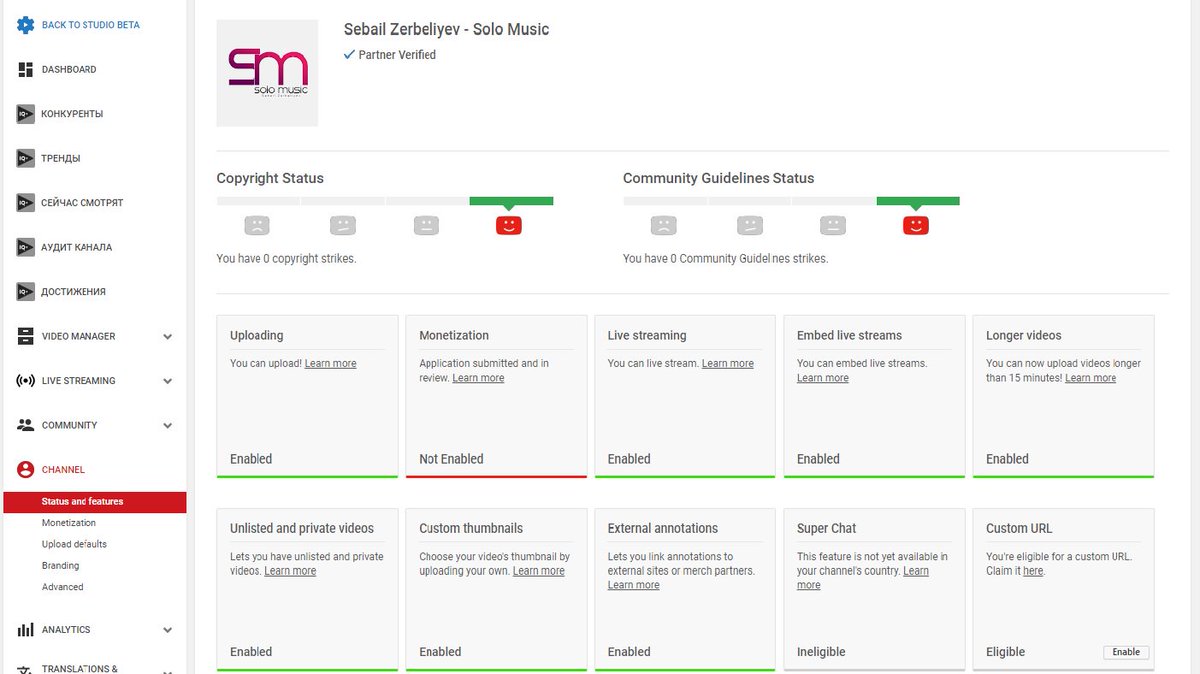The image size is (1200, 674).
Task: Click the Analytics bar chart icon
Action: (25, 630)
